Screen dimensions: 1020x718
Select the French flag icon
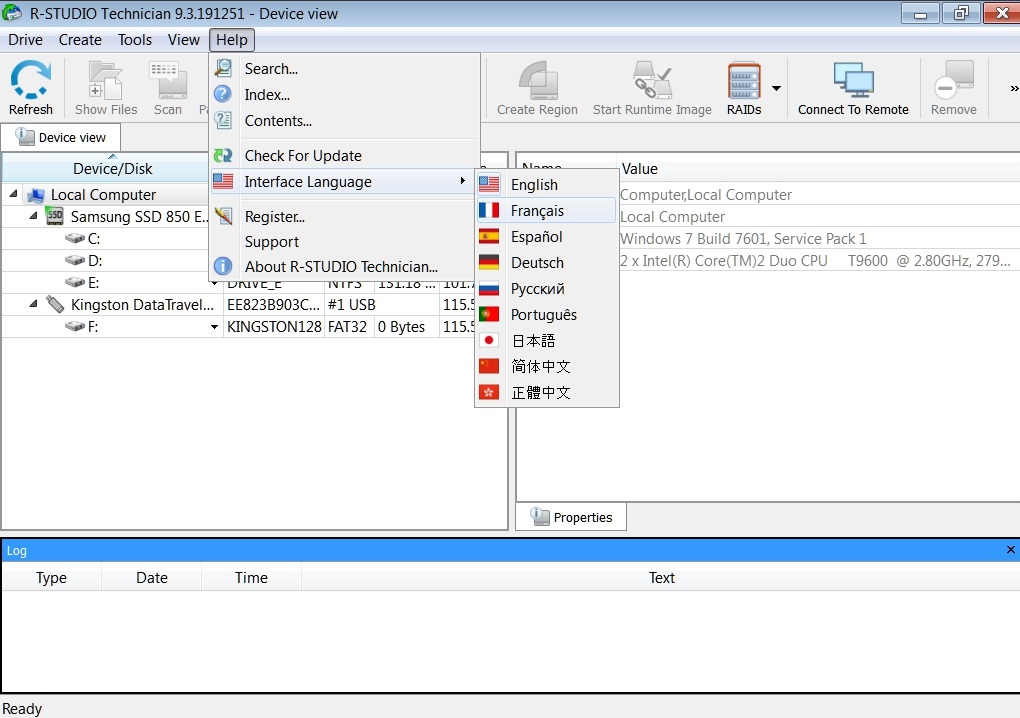click(489, 211)
